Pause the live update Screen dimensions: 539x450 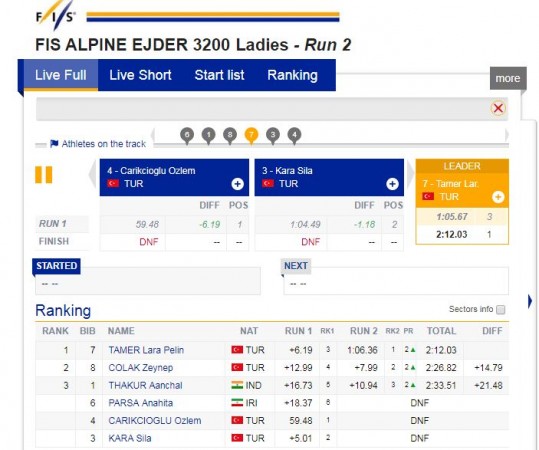pos(44,175)
